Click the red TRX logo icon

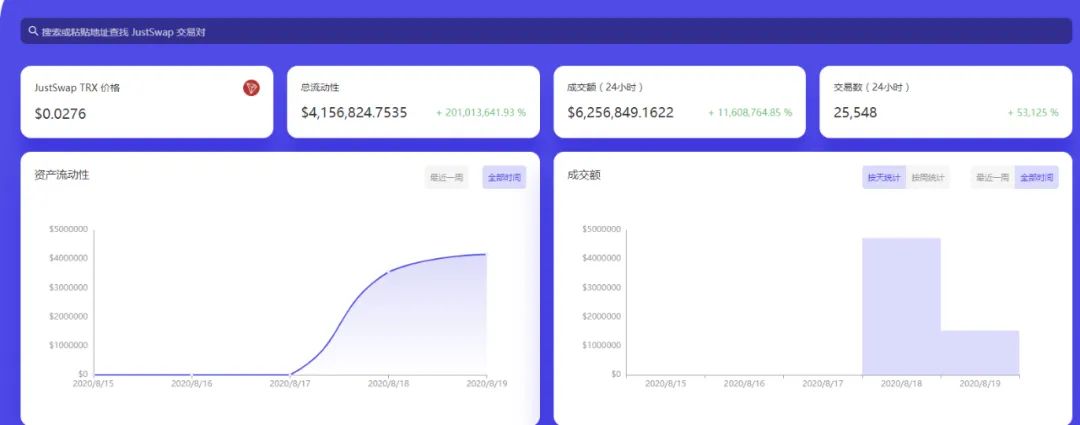(x=251, y=88)
